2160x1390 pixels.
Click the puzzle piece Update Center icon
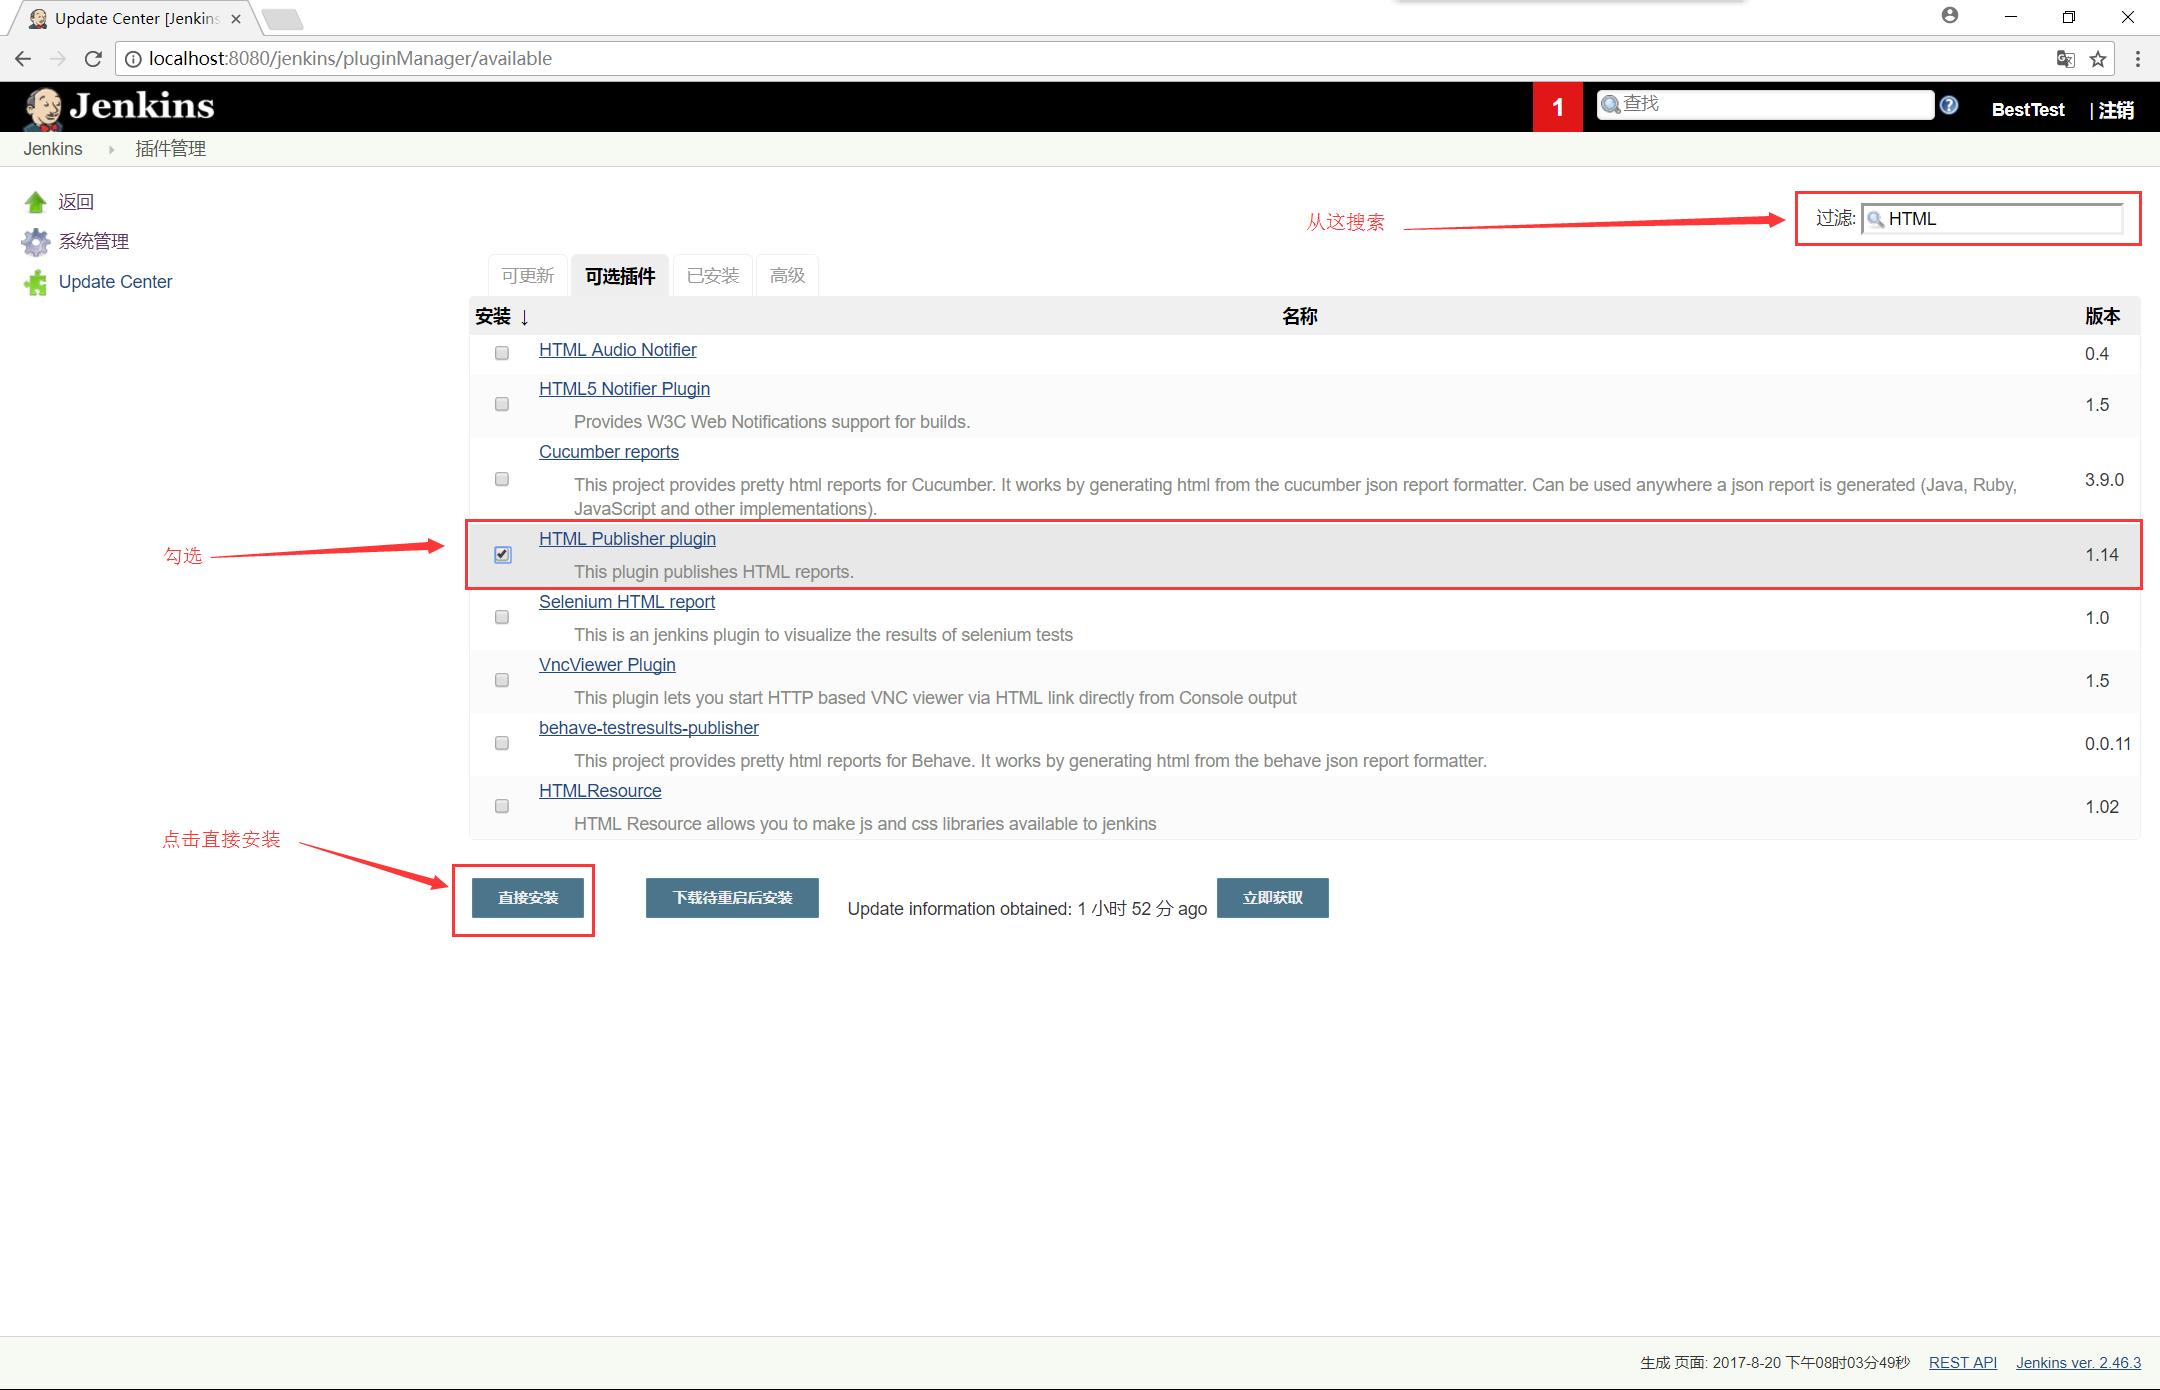(36, 282)
